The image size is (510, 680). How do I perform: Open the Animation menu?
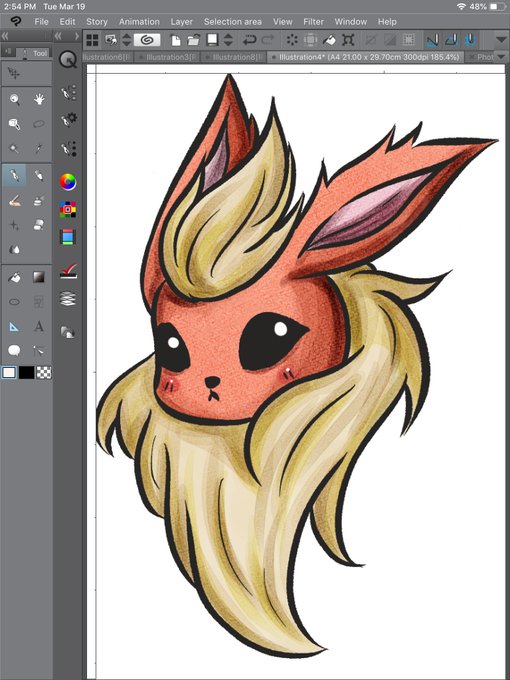click(139, 22)
